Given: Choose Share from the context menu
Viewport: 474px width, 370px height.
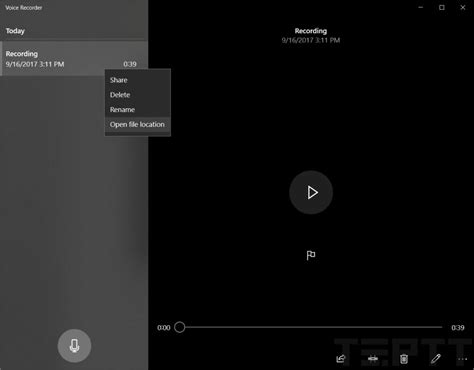Looking at the screenshot, I should (138, 80).
